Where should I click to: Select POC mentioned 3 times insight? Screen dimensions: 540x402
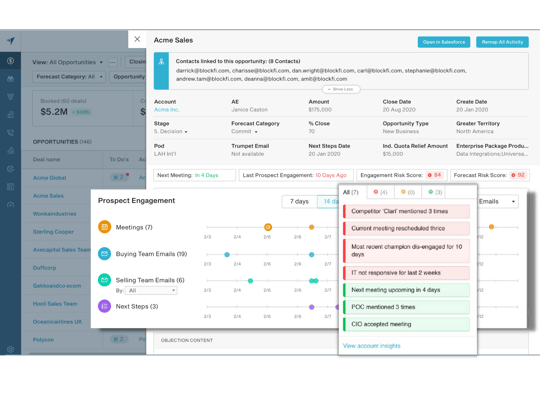406,307
